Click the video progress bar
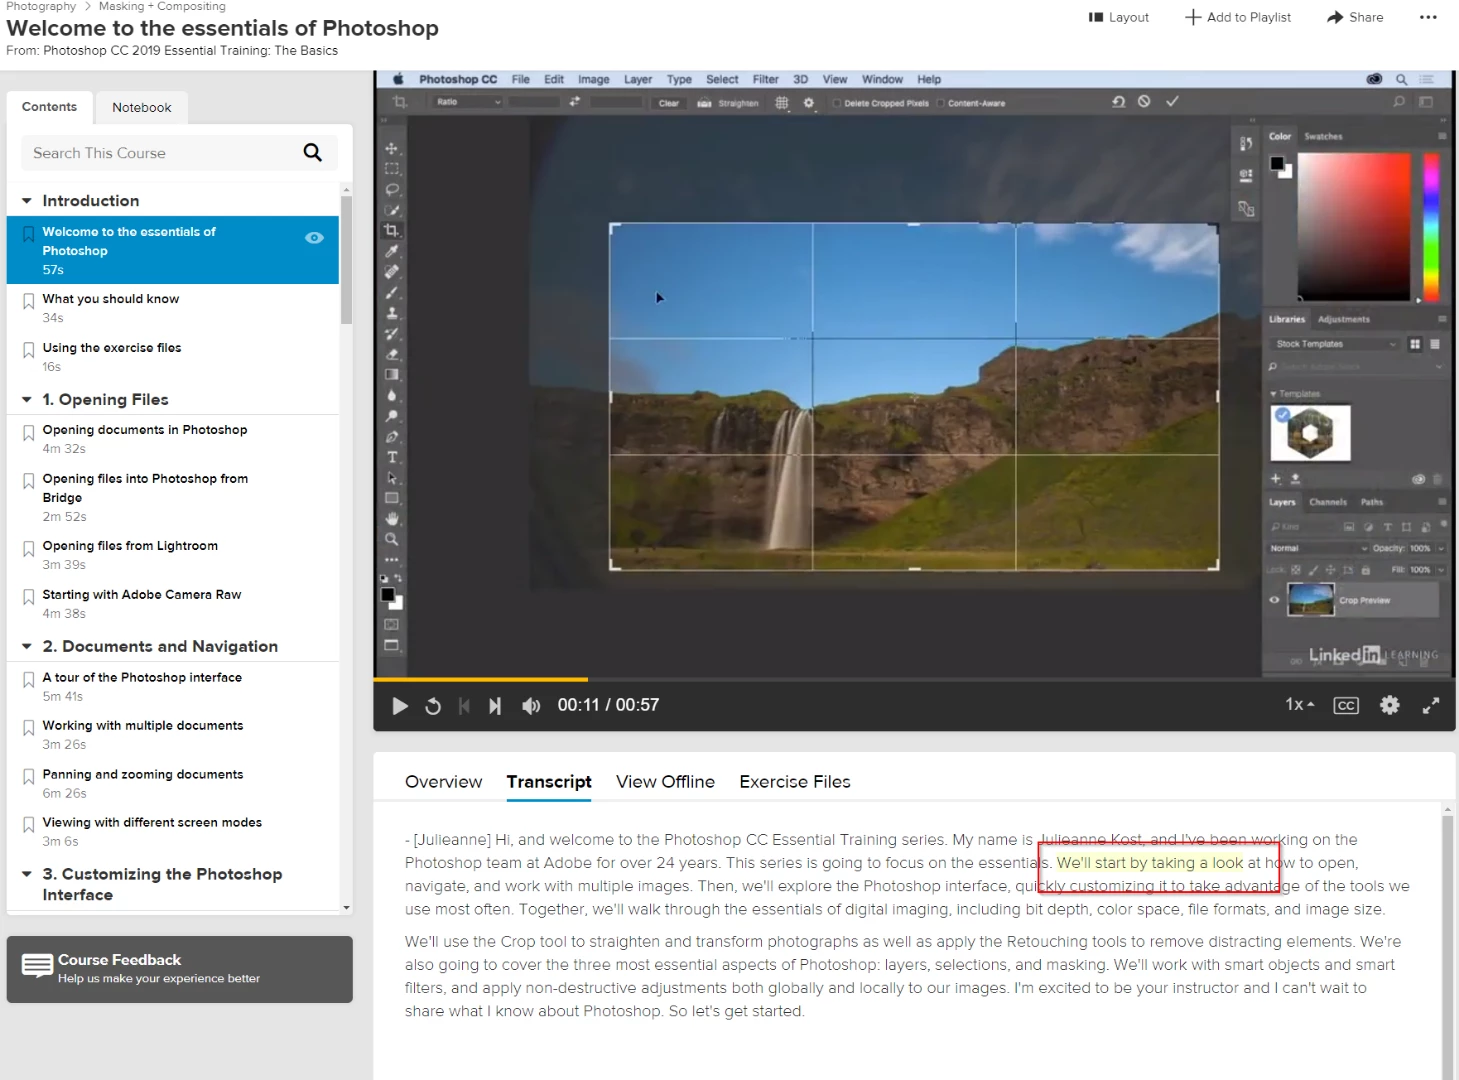This screenshot has width=1459, height=1080. click(x=914, y=680)
